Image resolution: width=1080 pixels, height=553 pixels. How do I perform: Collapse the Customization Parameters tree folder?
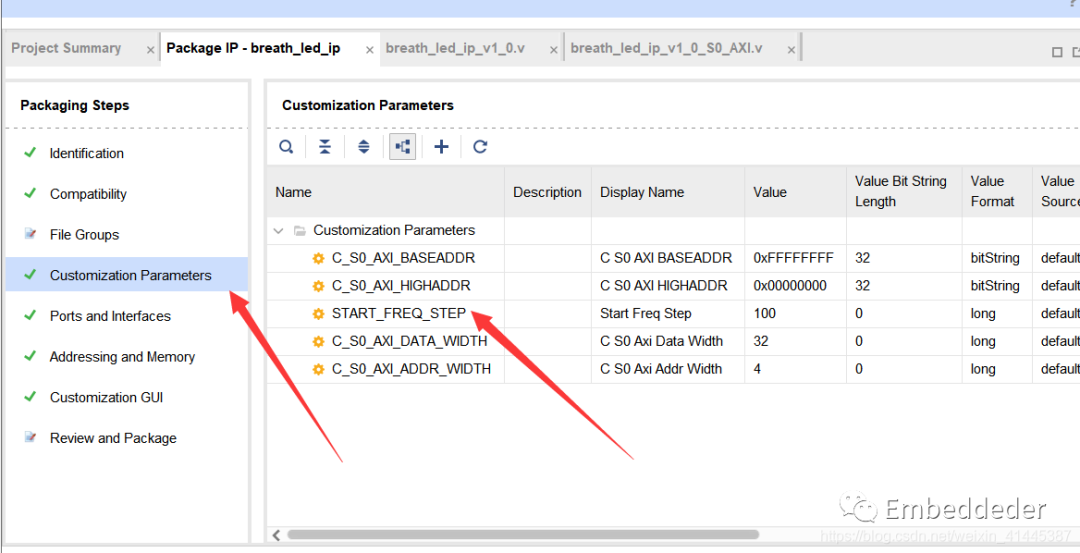point(279,230)
